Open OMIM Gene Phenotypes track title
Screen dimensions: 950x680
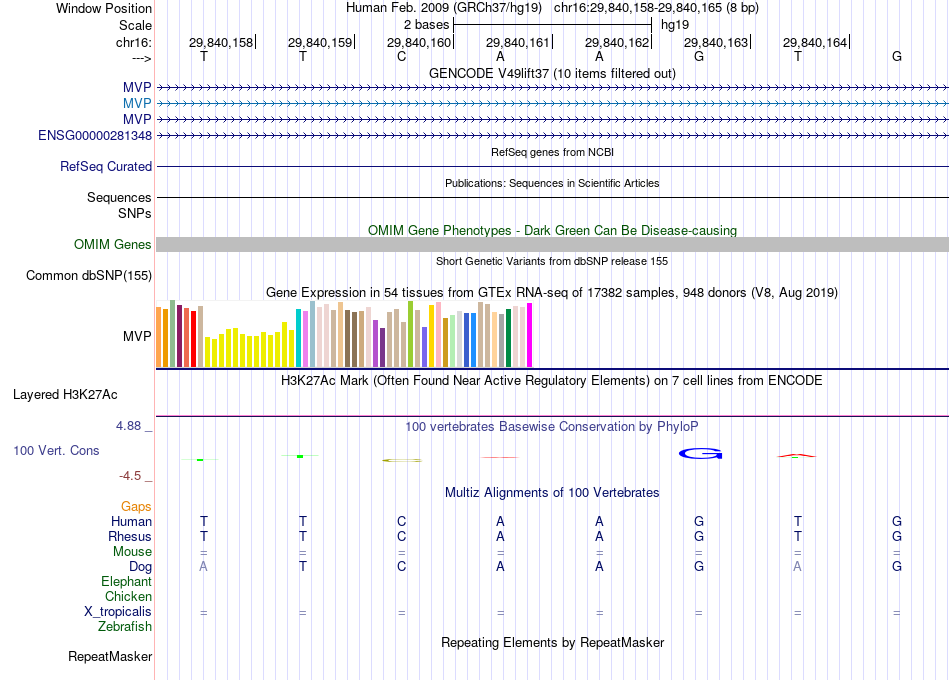pos(552,231)
